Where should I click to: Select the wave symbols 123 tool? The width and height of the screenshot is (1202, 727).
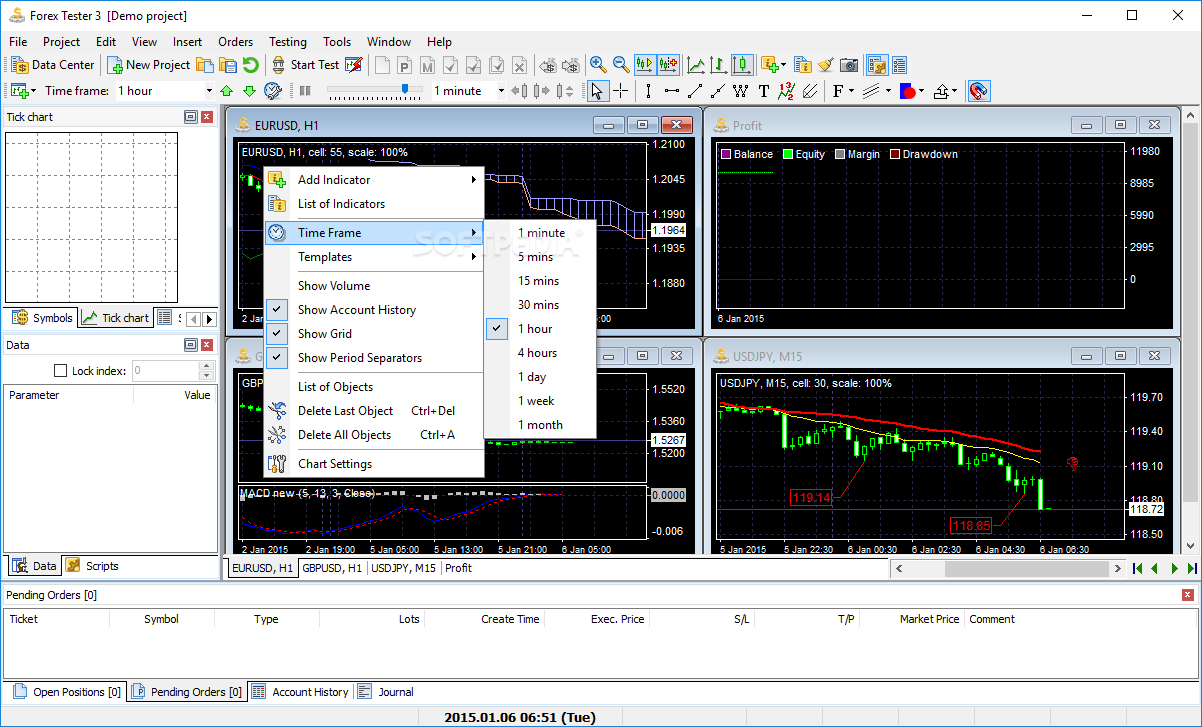click(786, 91)
